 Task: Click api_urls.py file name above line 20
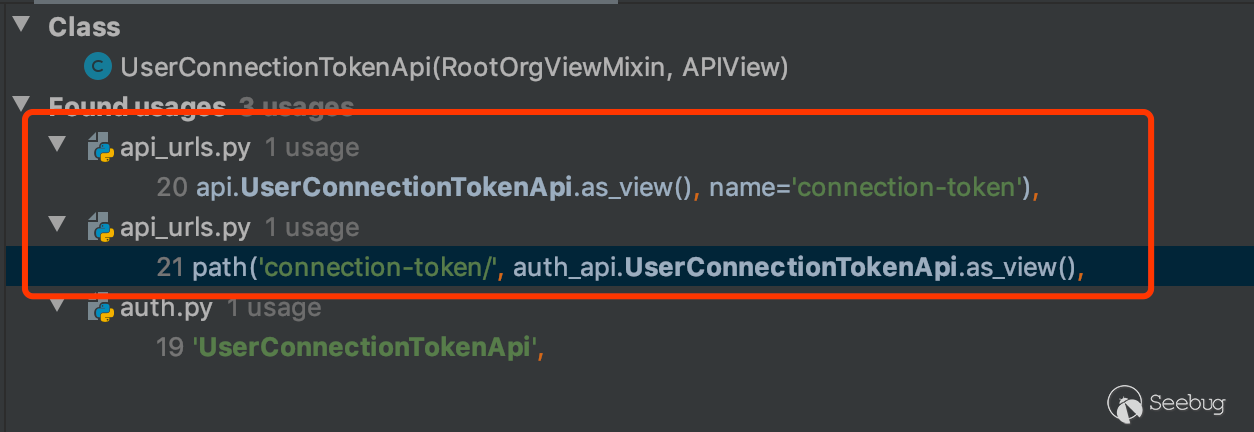click(185, 148)
